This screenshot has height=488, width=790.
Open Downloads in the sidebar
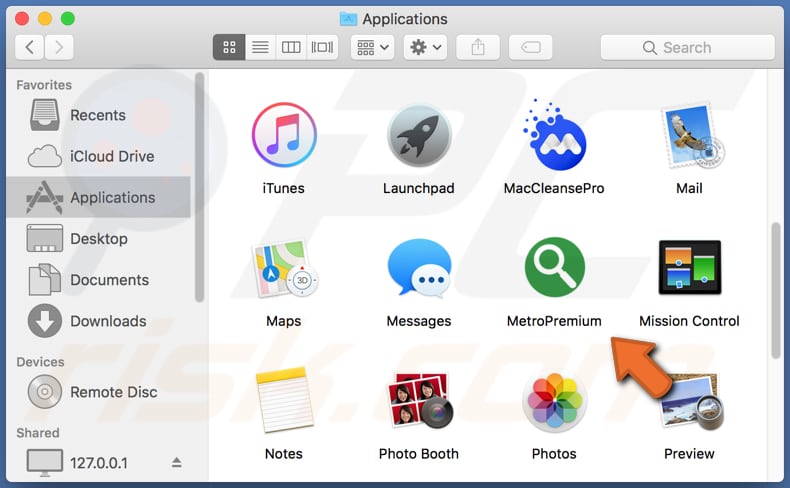(x=98, y=321)
